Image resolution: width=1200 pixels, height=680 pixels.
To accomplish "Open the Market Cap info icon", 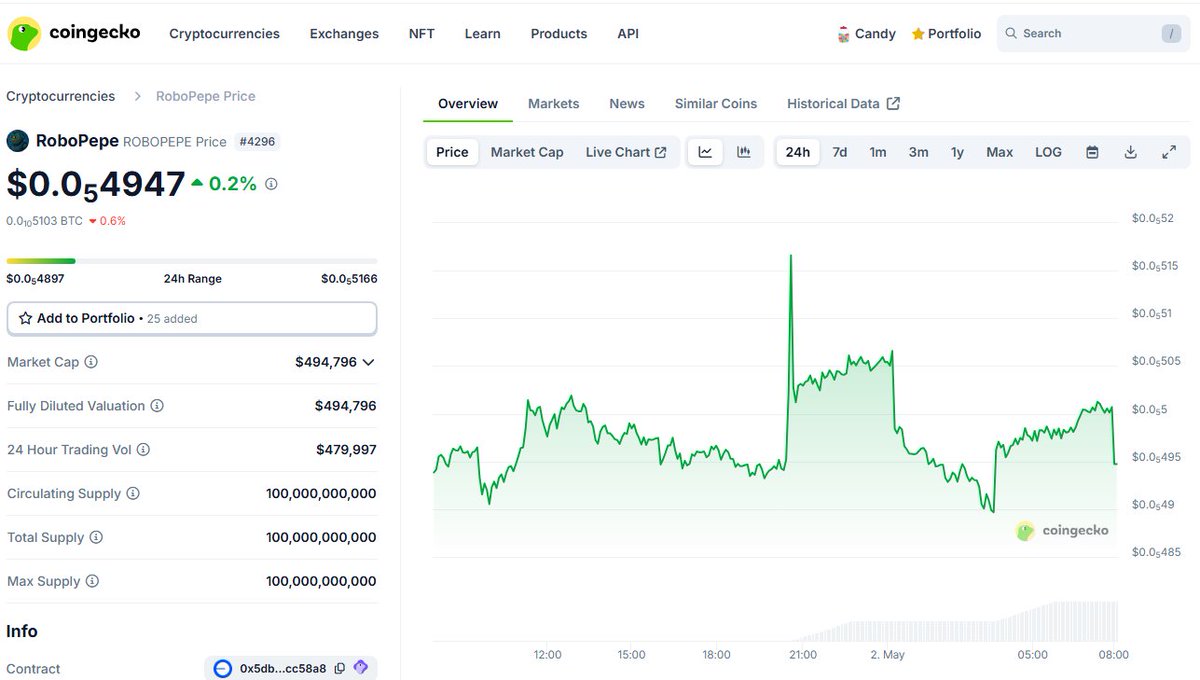I will [x=91, y=362].
